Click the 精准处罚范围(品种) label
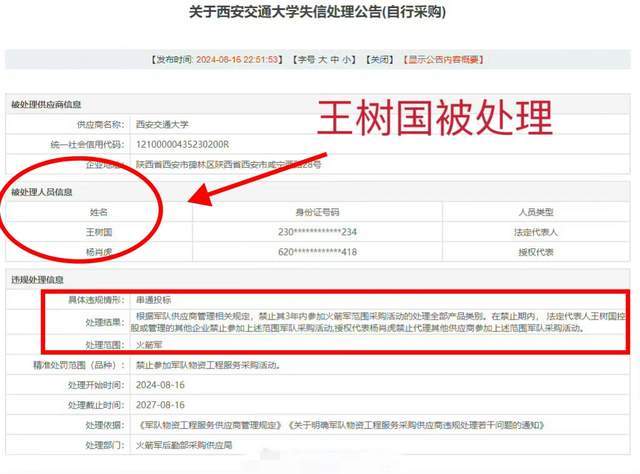Image resolution: width=640 pixels, height=474 pixels. click(x=79, y=365)
